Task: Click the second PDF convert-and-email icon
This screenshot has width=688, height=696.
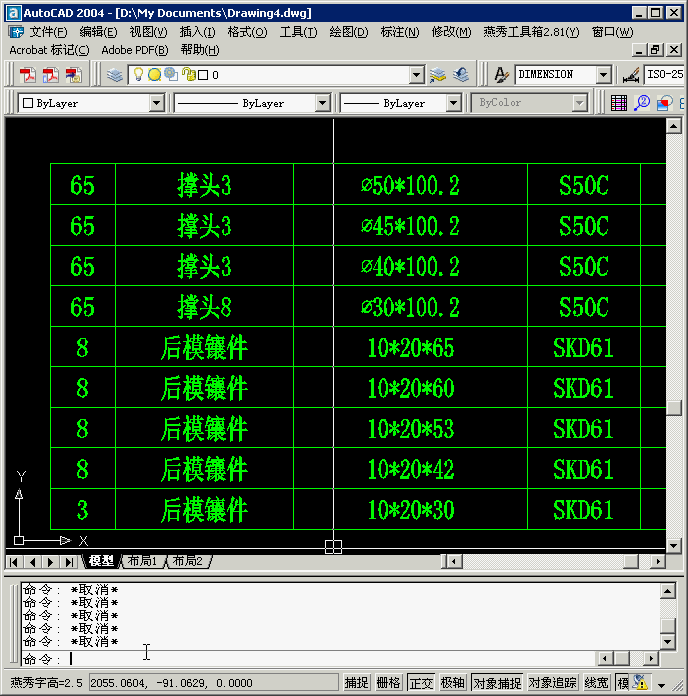Action: coord(50,75)
